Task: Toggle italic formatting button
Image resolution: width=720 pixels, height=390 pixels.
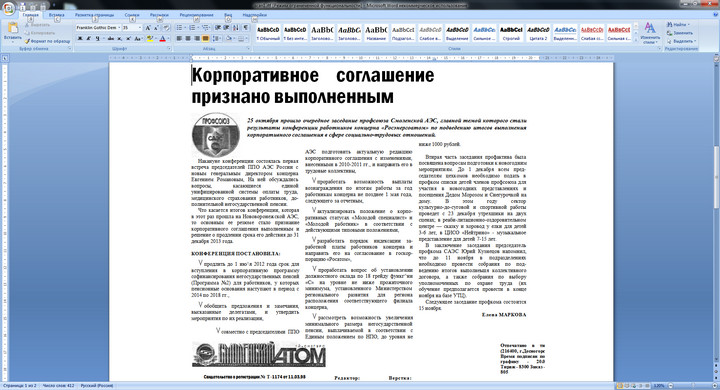Action: click(89, 39)
